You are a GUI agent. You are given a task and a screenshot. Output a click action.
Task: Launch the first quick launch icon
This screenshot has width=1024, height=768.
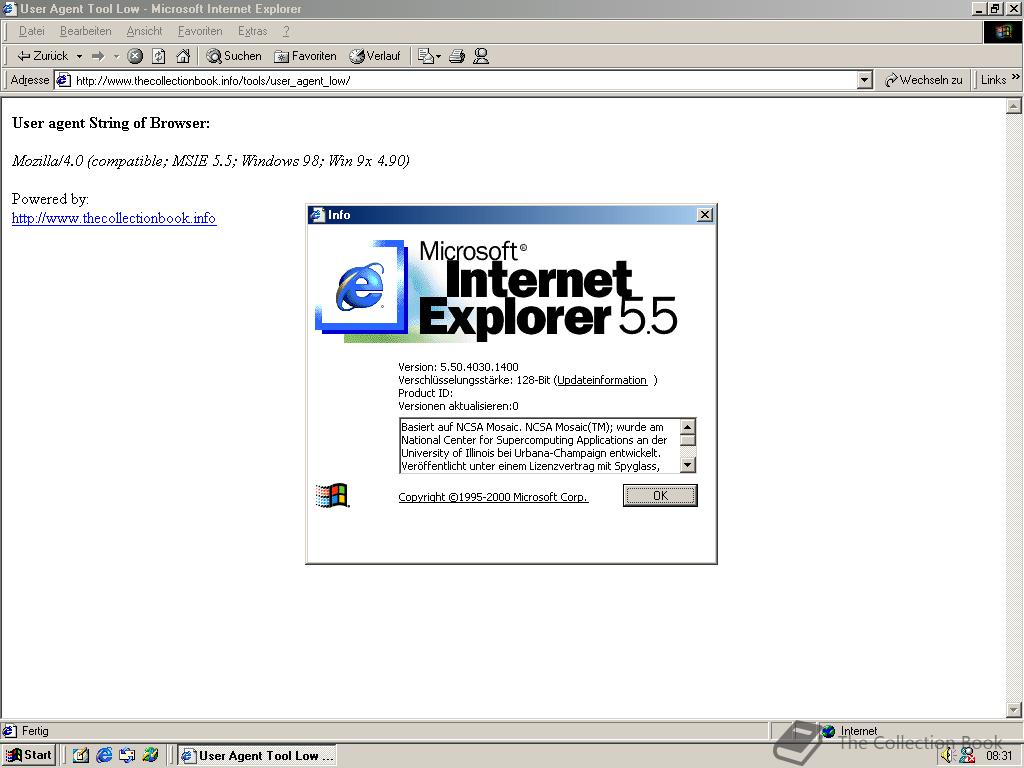81,756
